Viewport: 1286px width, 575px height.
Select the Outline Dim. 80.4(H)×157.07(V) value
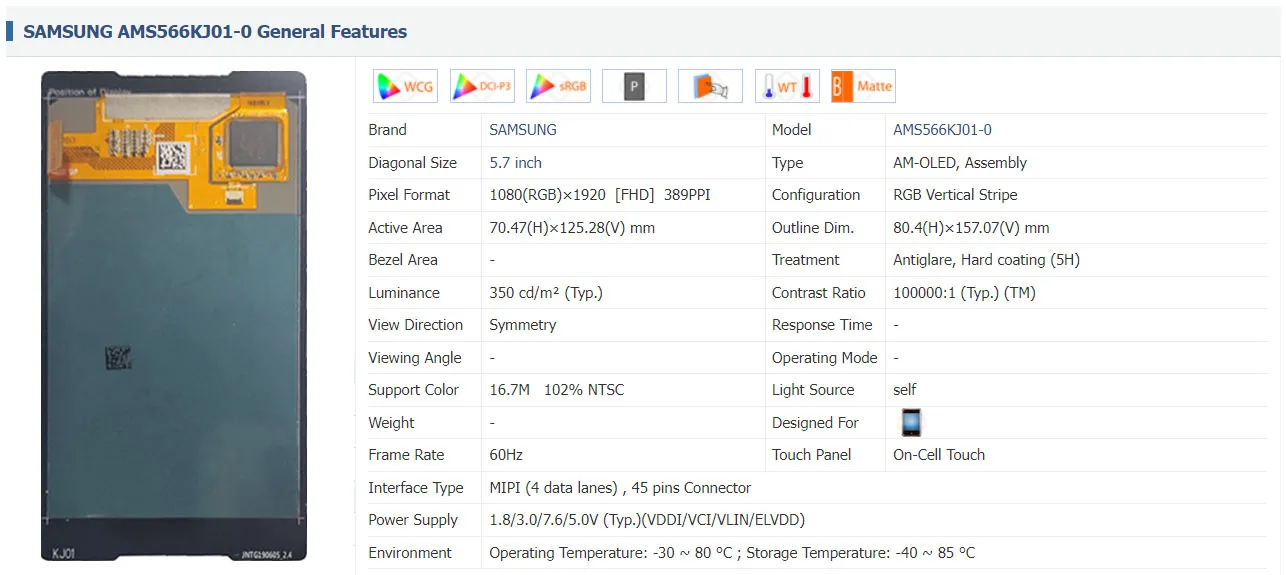[x=971, y=227]
